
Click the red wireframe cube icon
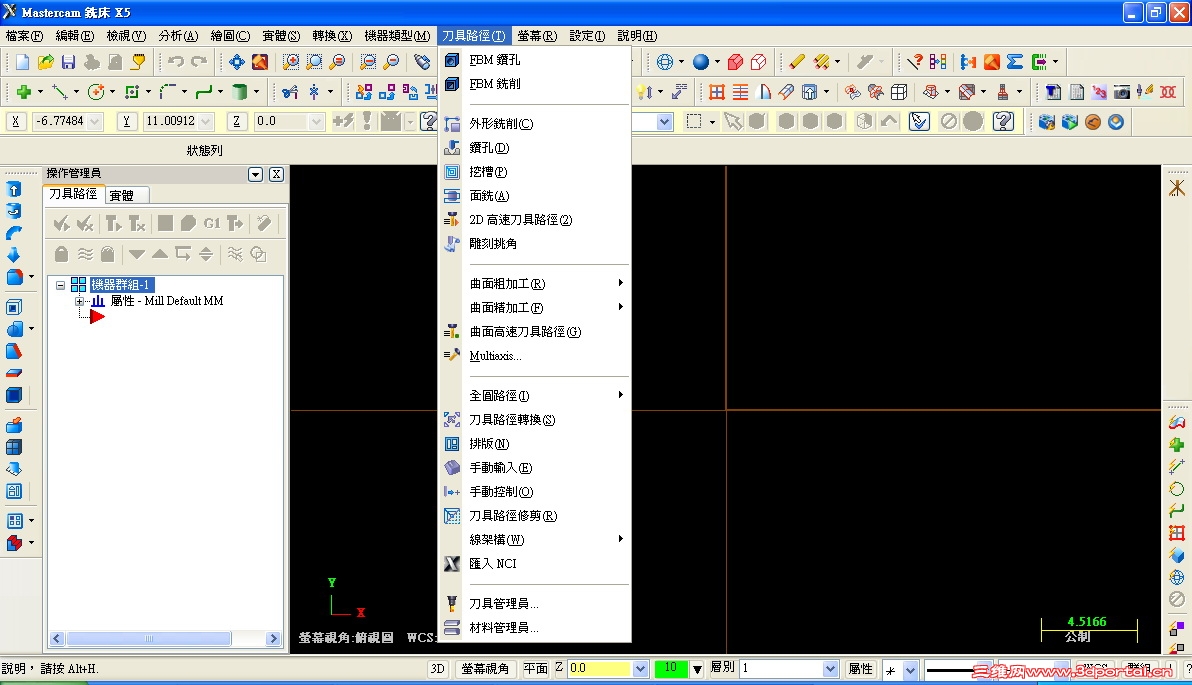pos(758,62)
